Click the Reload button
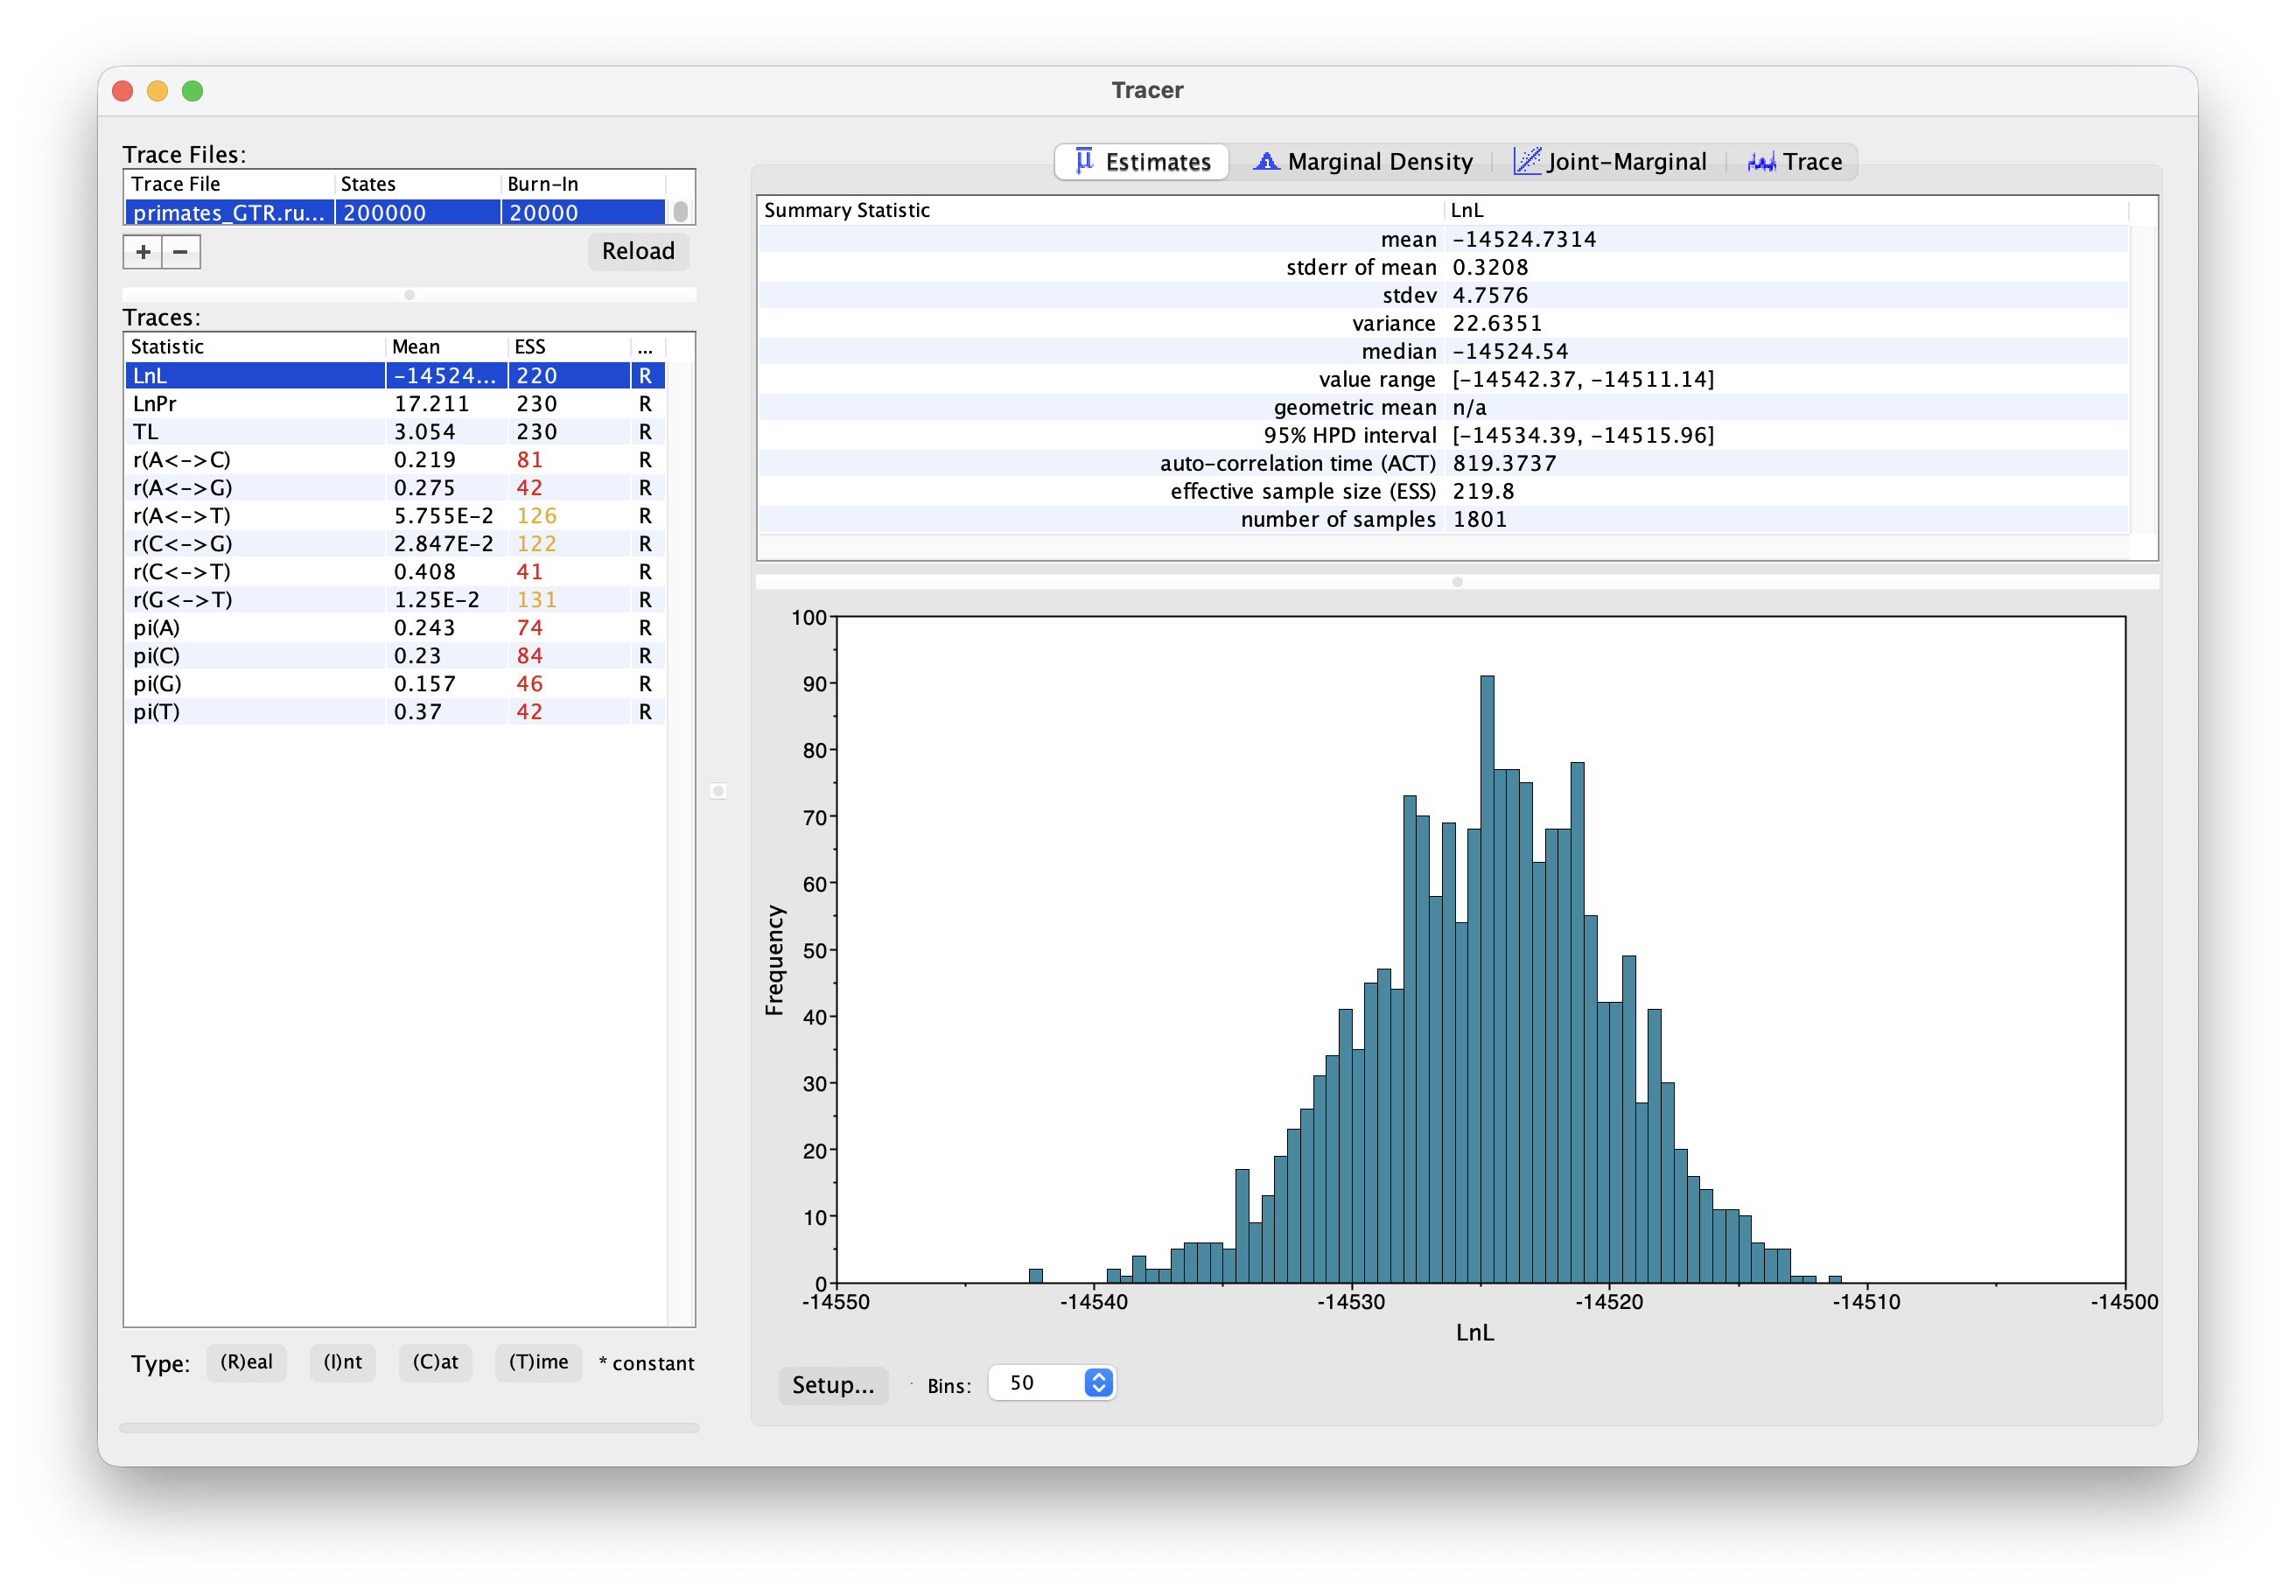The image size is (2296, 1596). coord(638,251)
